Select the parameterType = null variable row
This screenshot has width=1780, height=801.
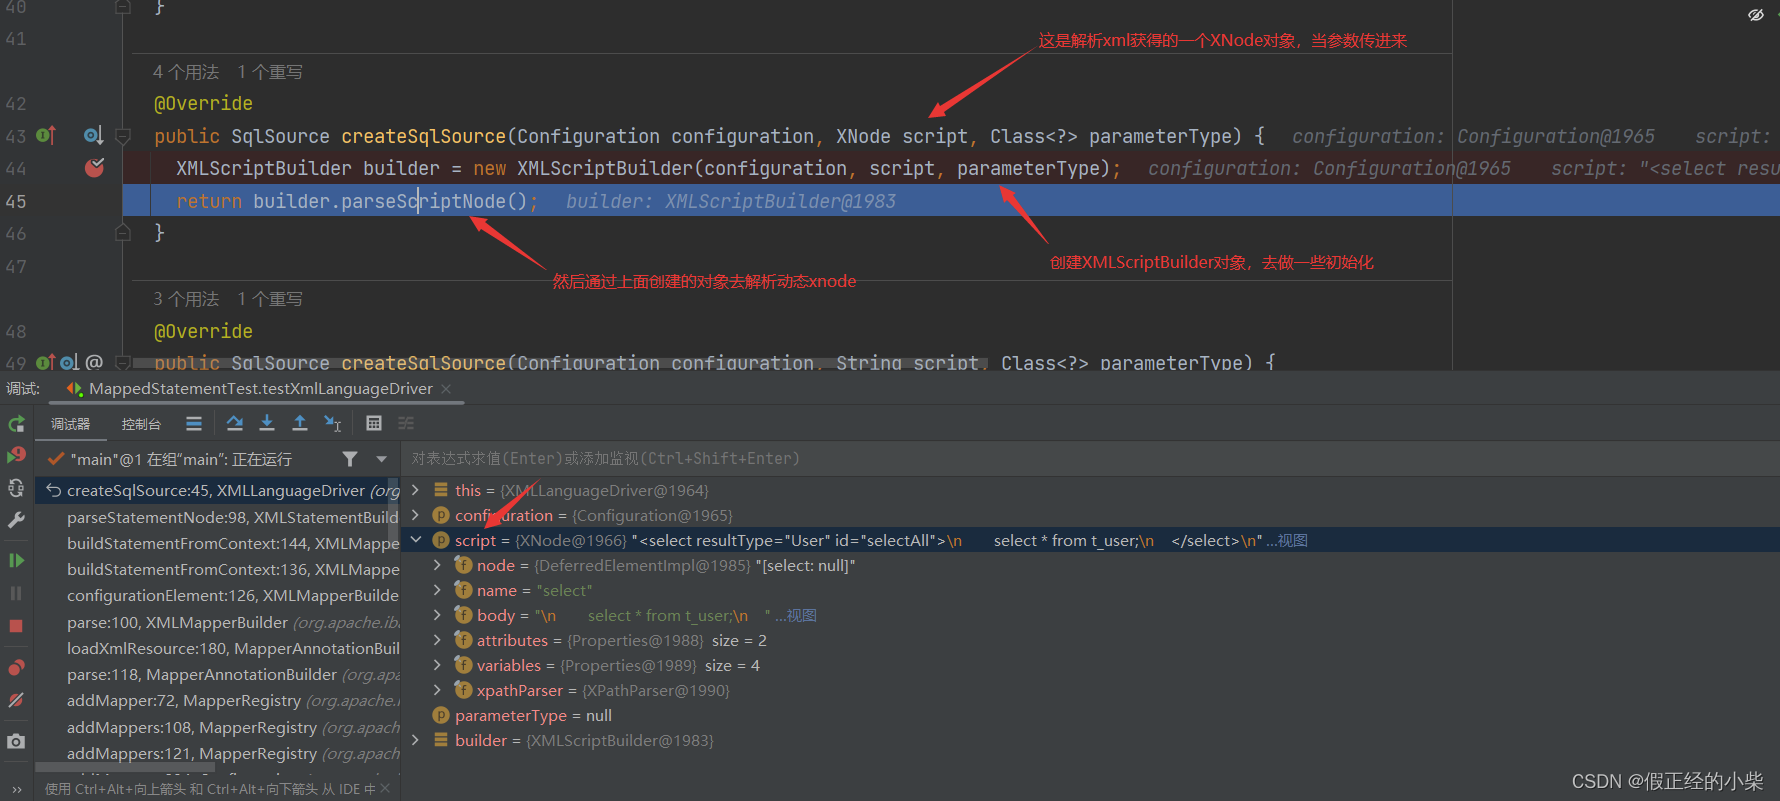[x=1090, y=715]
